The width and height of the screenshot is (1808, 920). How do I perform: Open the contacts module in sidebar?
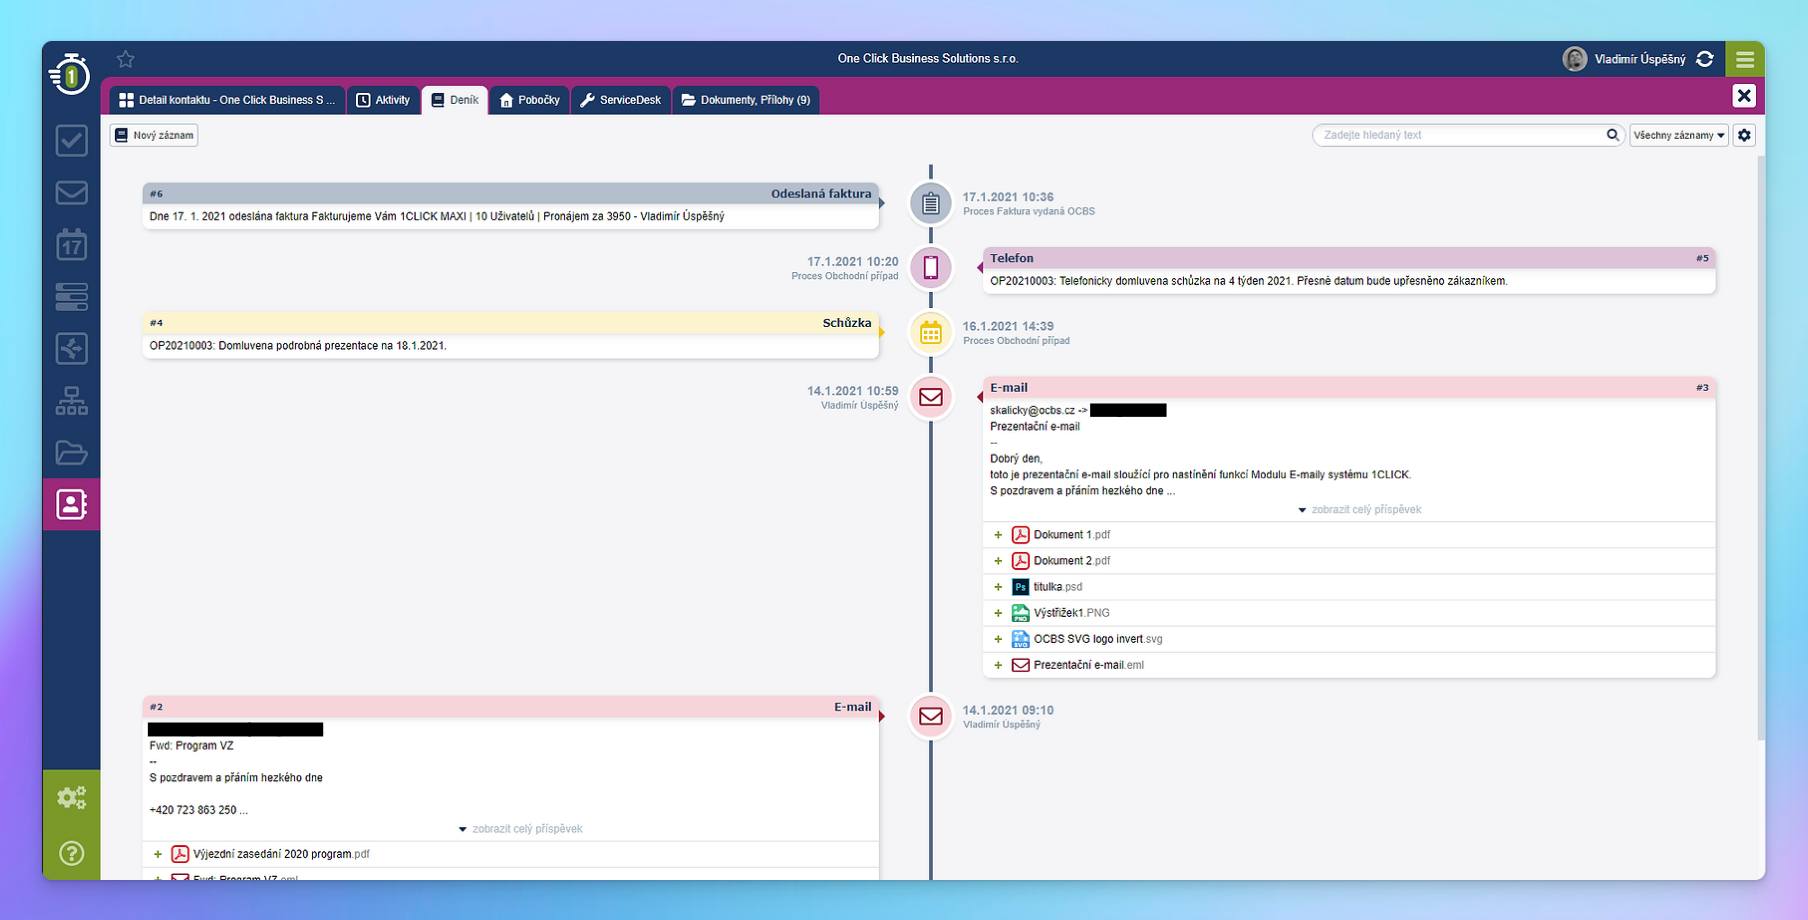tap(71, 504)
